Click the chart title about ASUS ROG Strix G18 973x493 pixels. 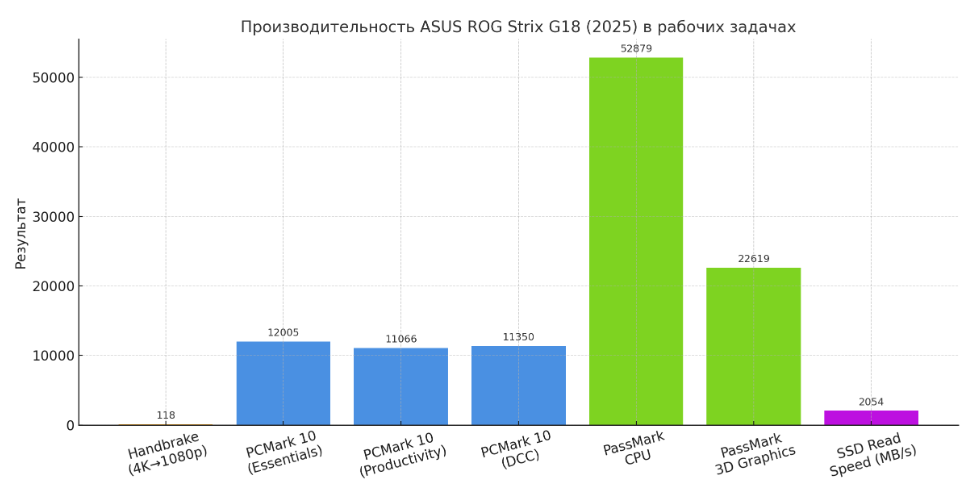click(518, 27)
